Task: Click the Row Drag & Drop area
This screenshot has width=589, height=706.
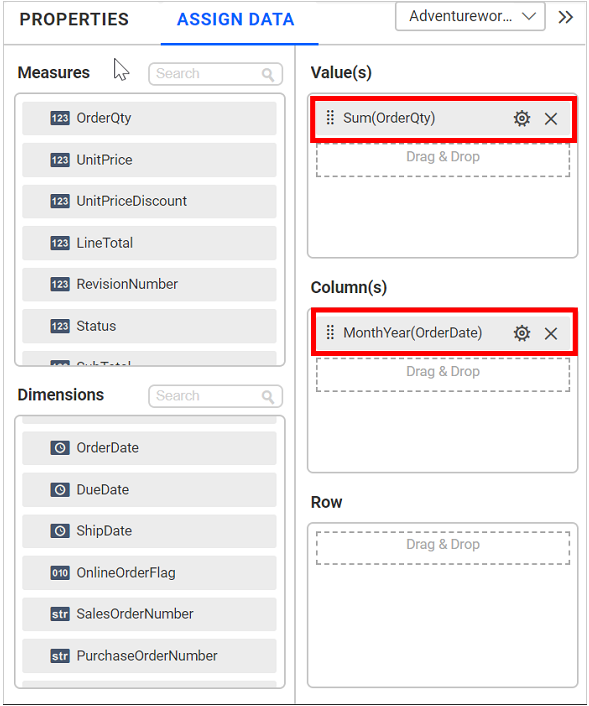Action: click(443, 548)
